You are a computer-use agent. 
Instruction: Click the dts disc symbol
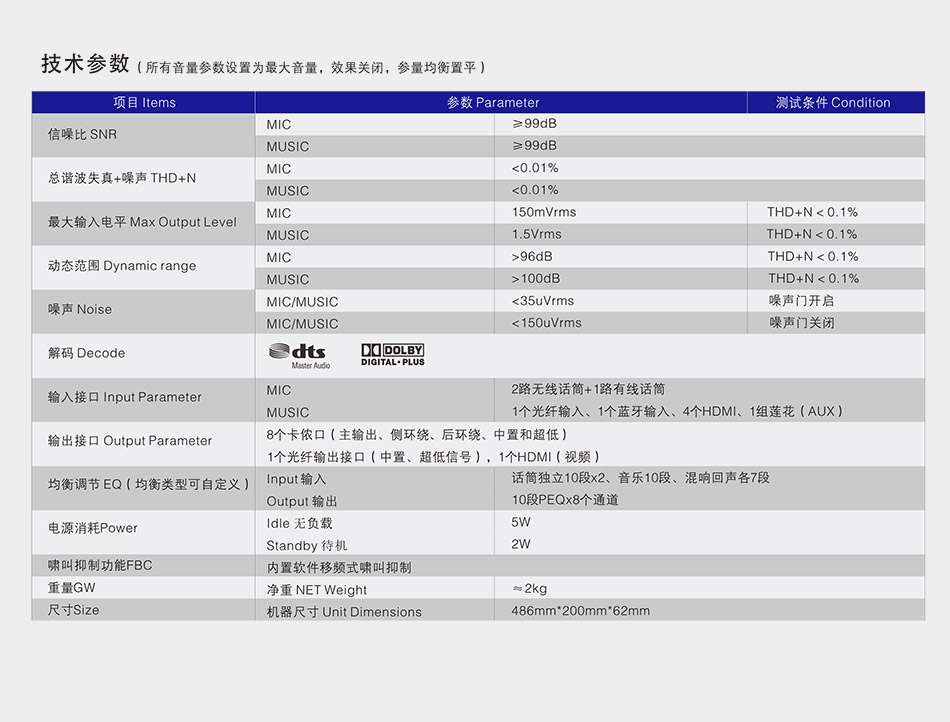point(277,350)
